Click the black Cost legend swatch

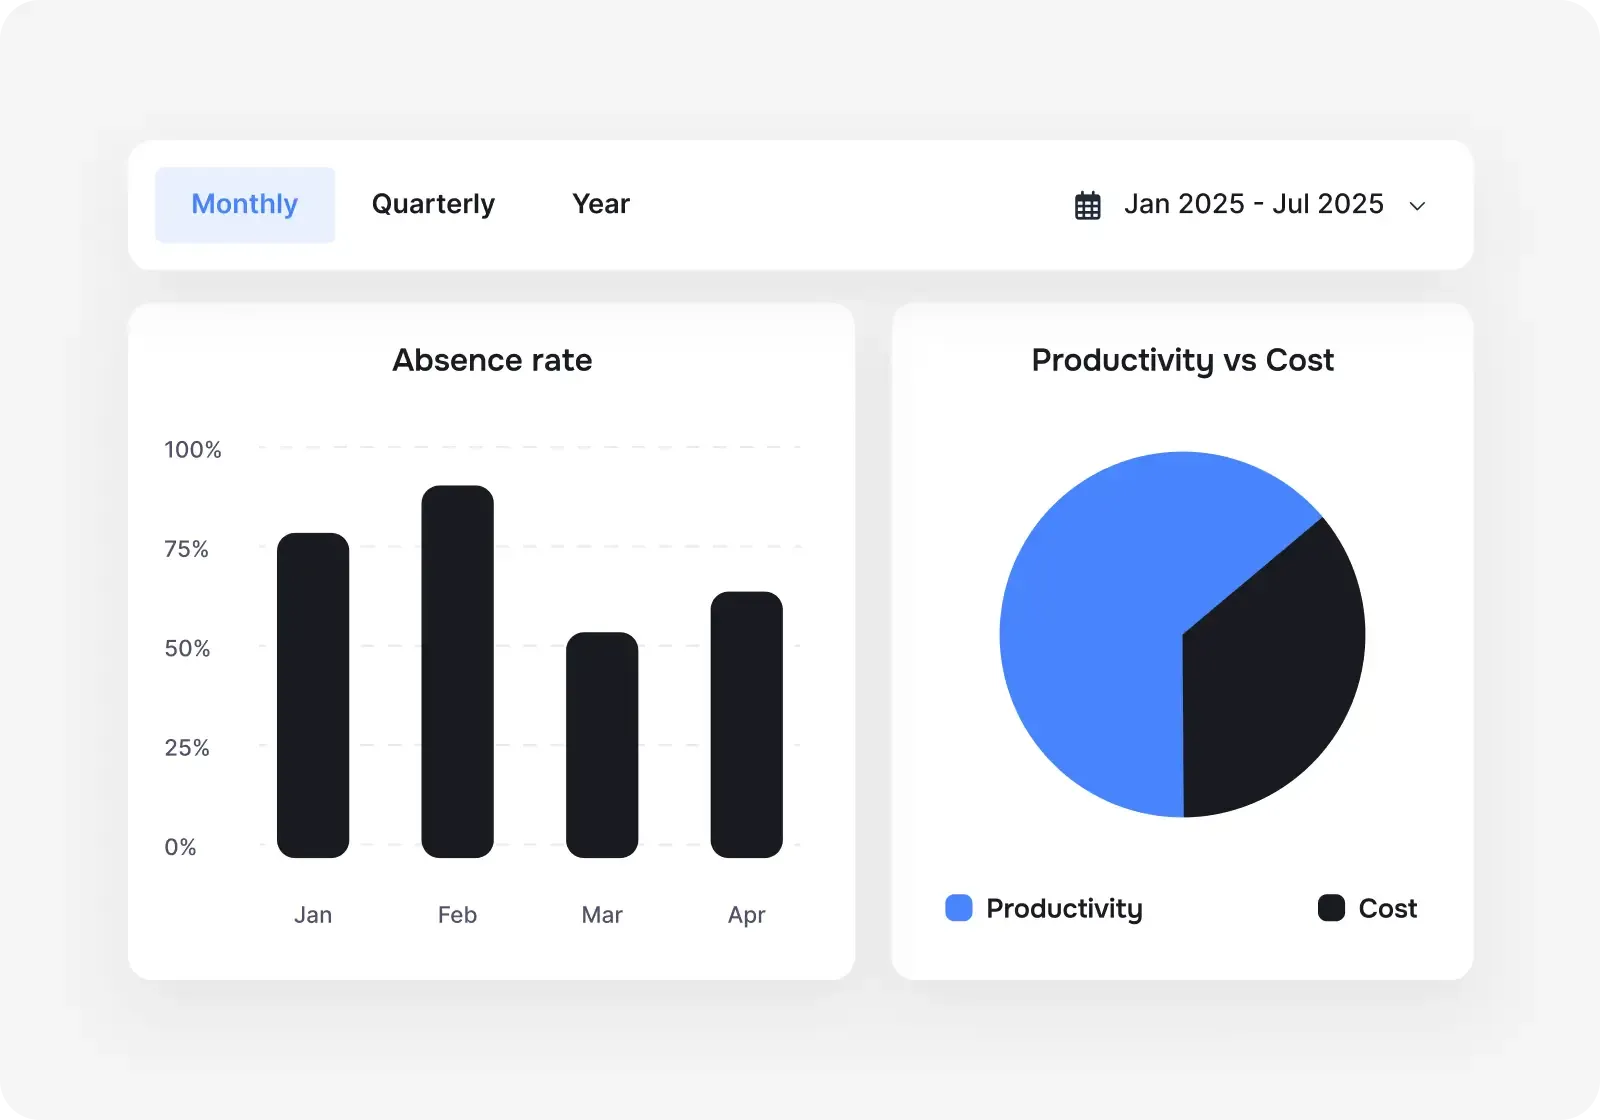[x=1331, y=908]
